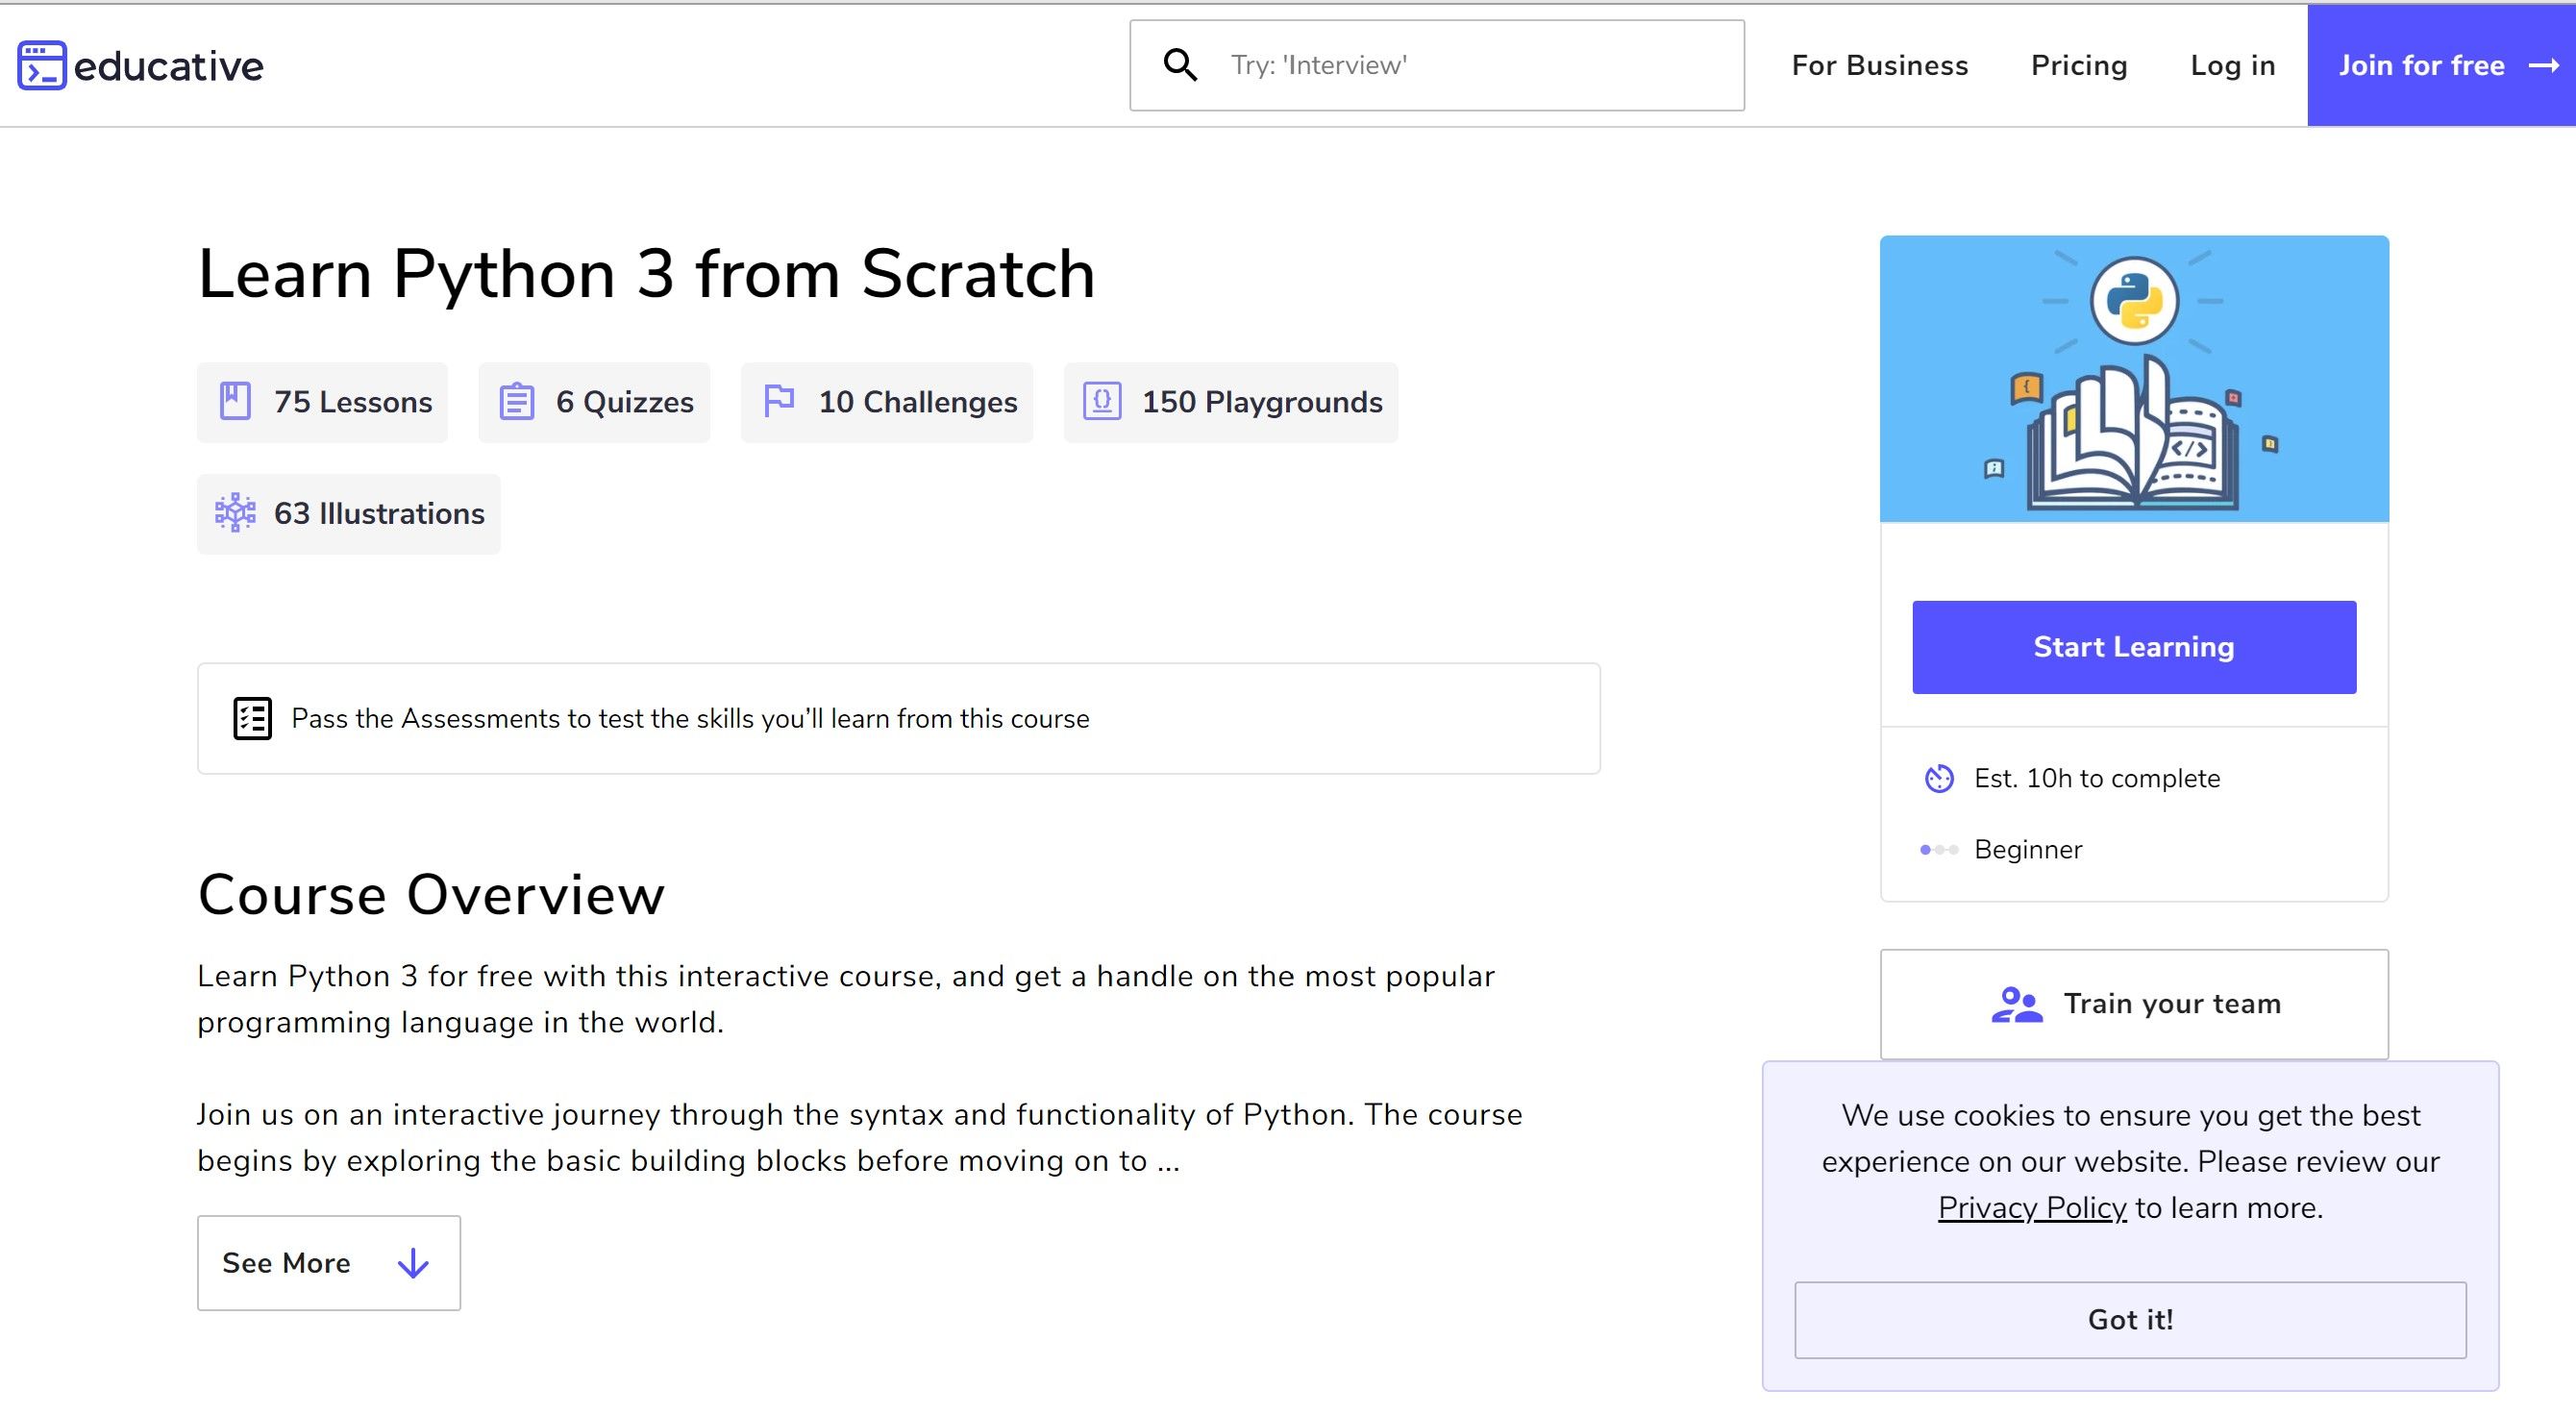Screen dimensions: 2576x1415
Task: Click the challenges flag icon
Action: coord(780,403)
